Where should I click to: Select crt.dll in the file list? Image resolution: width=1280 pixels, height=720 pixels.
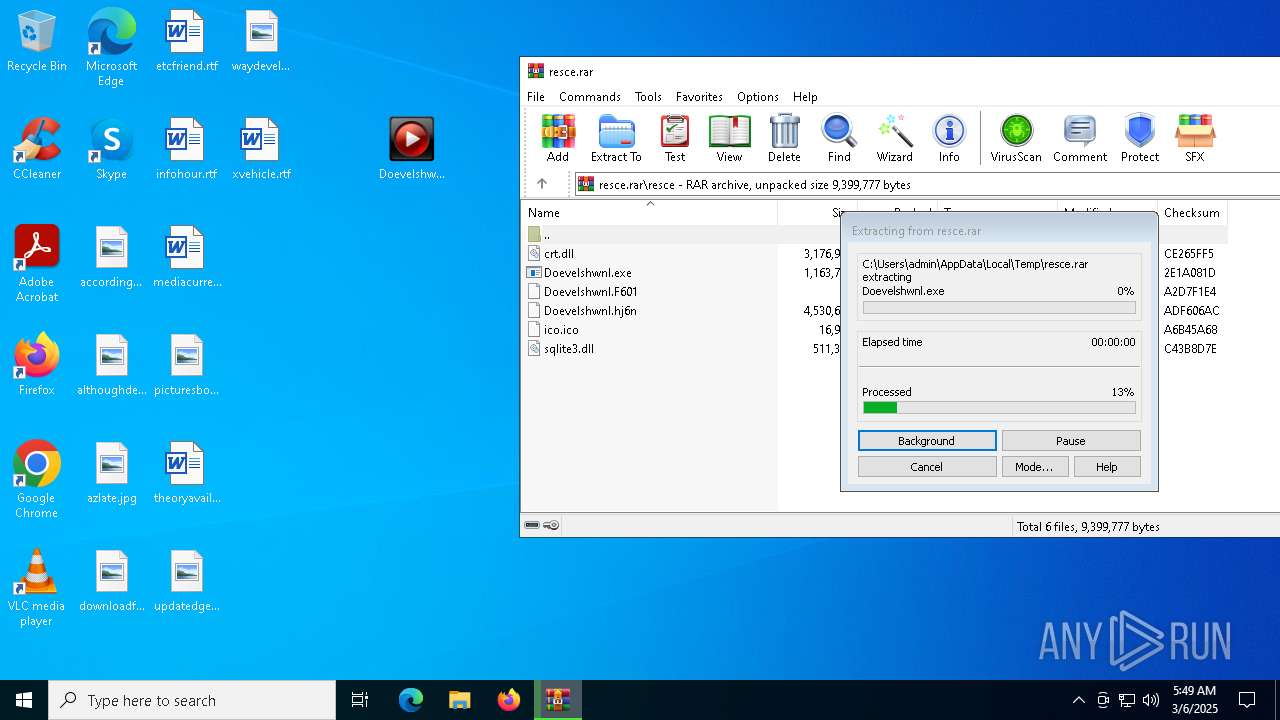(559, 254)
